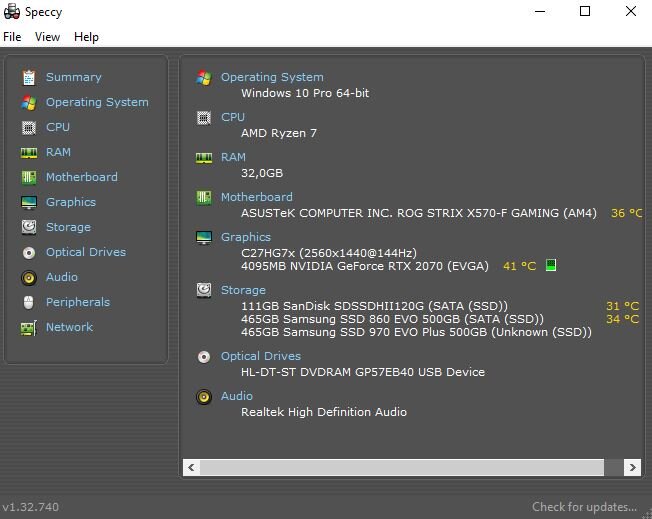652x519 pixels.
Task: Click the Graphics monitor icon in summary panel
Action: tap(204, 237)
